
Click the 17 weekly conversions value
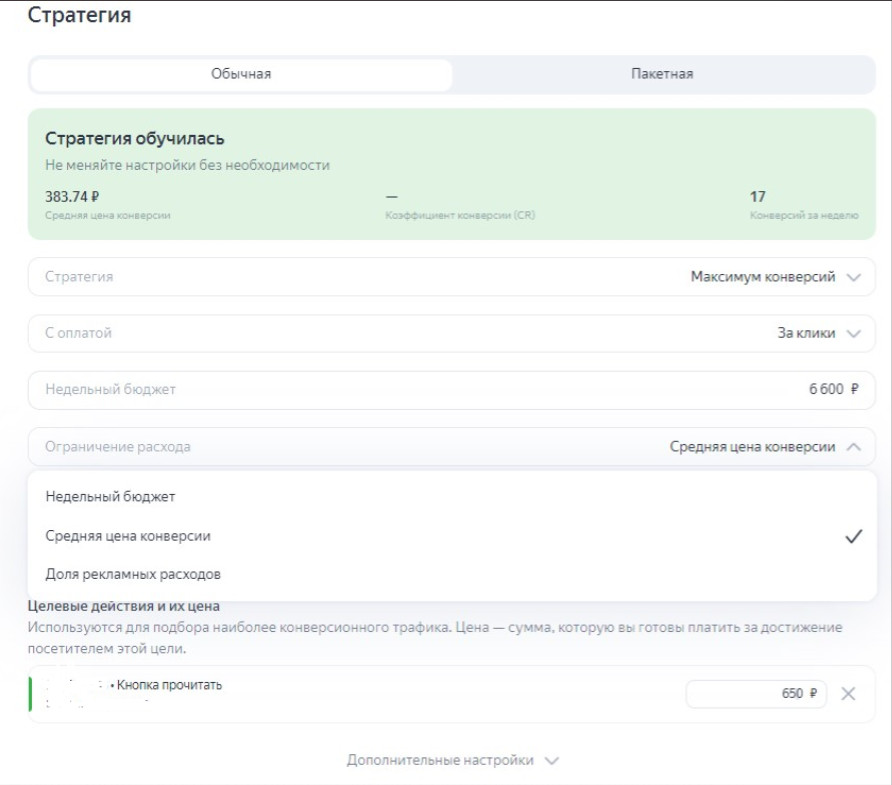click(x=758, y=197)
